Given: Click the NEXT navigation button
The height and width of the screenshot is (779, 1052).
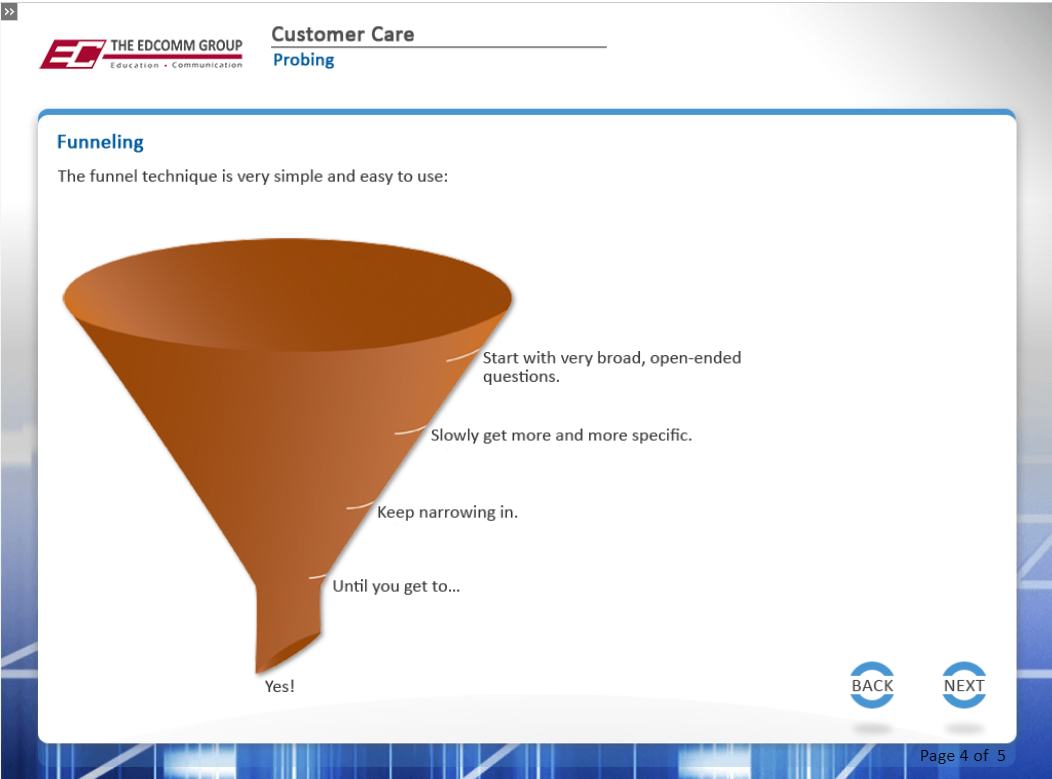Looking at the screenshot, I should coord(963,685).
